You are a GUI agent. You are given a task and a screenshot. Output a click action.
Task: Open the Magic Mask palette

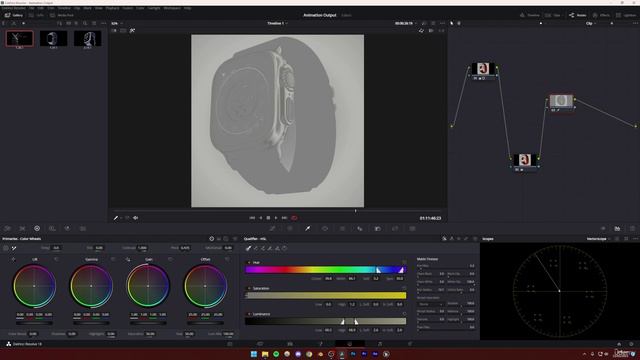pyautogui.click(x=360, y=229)
